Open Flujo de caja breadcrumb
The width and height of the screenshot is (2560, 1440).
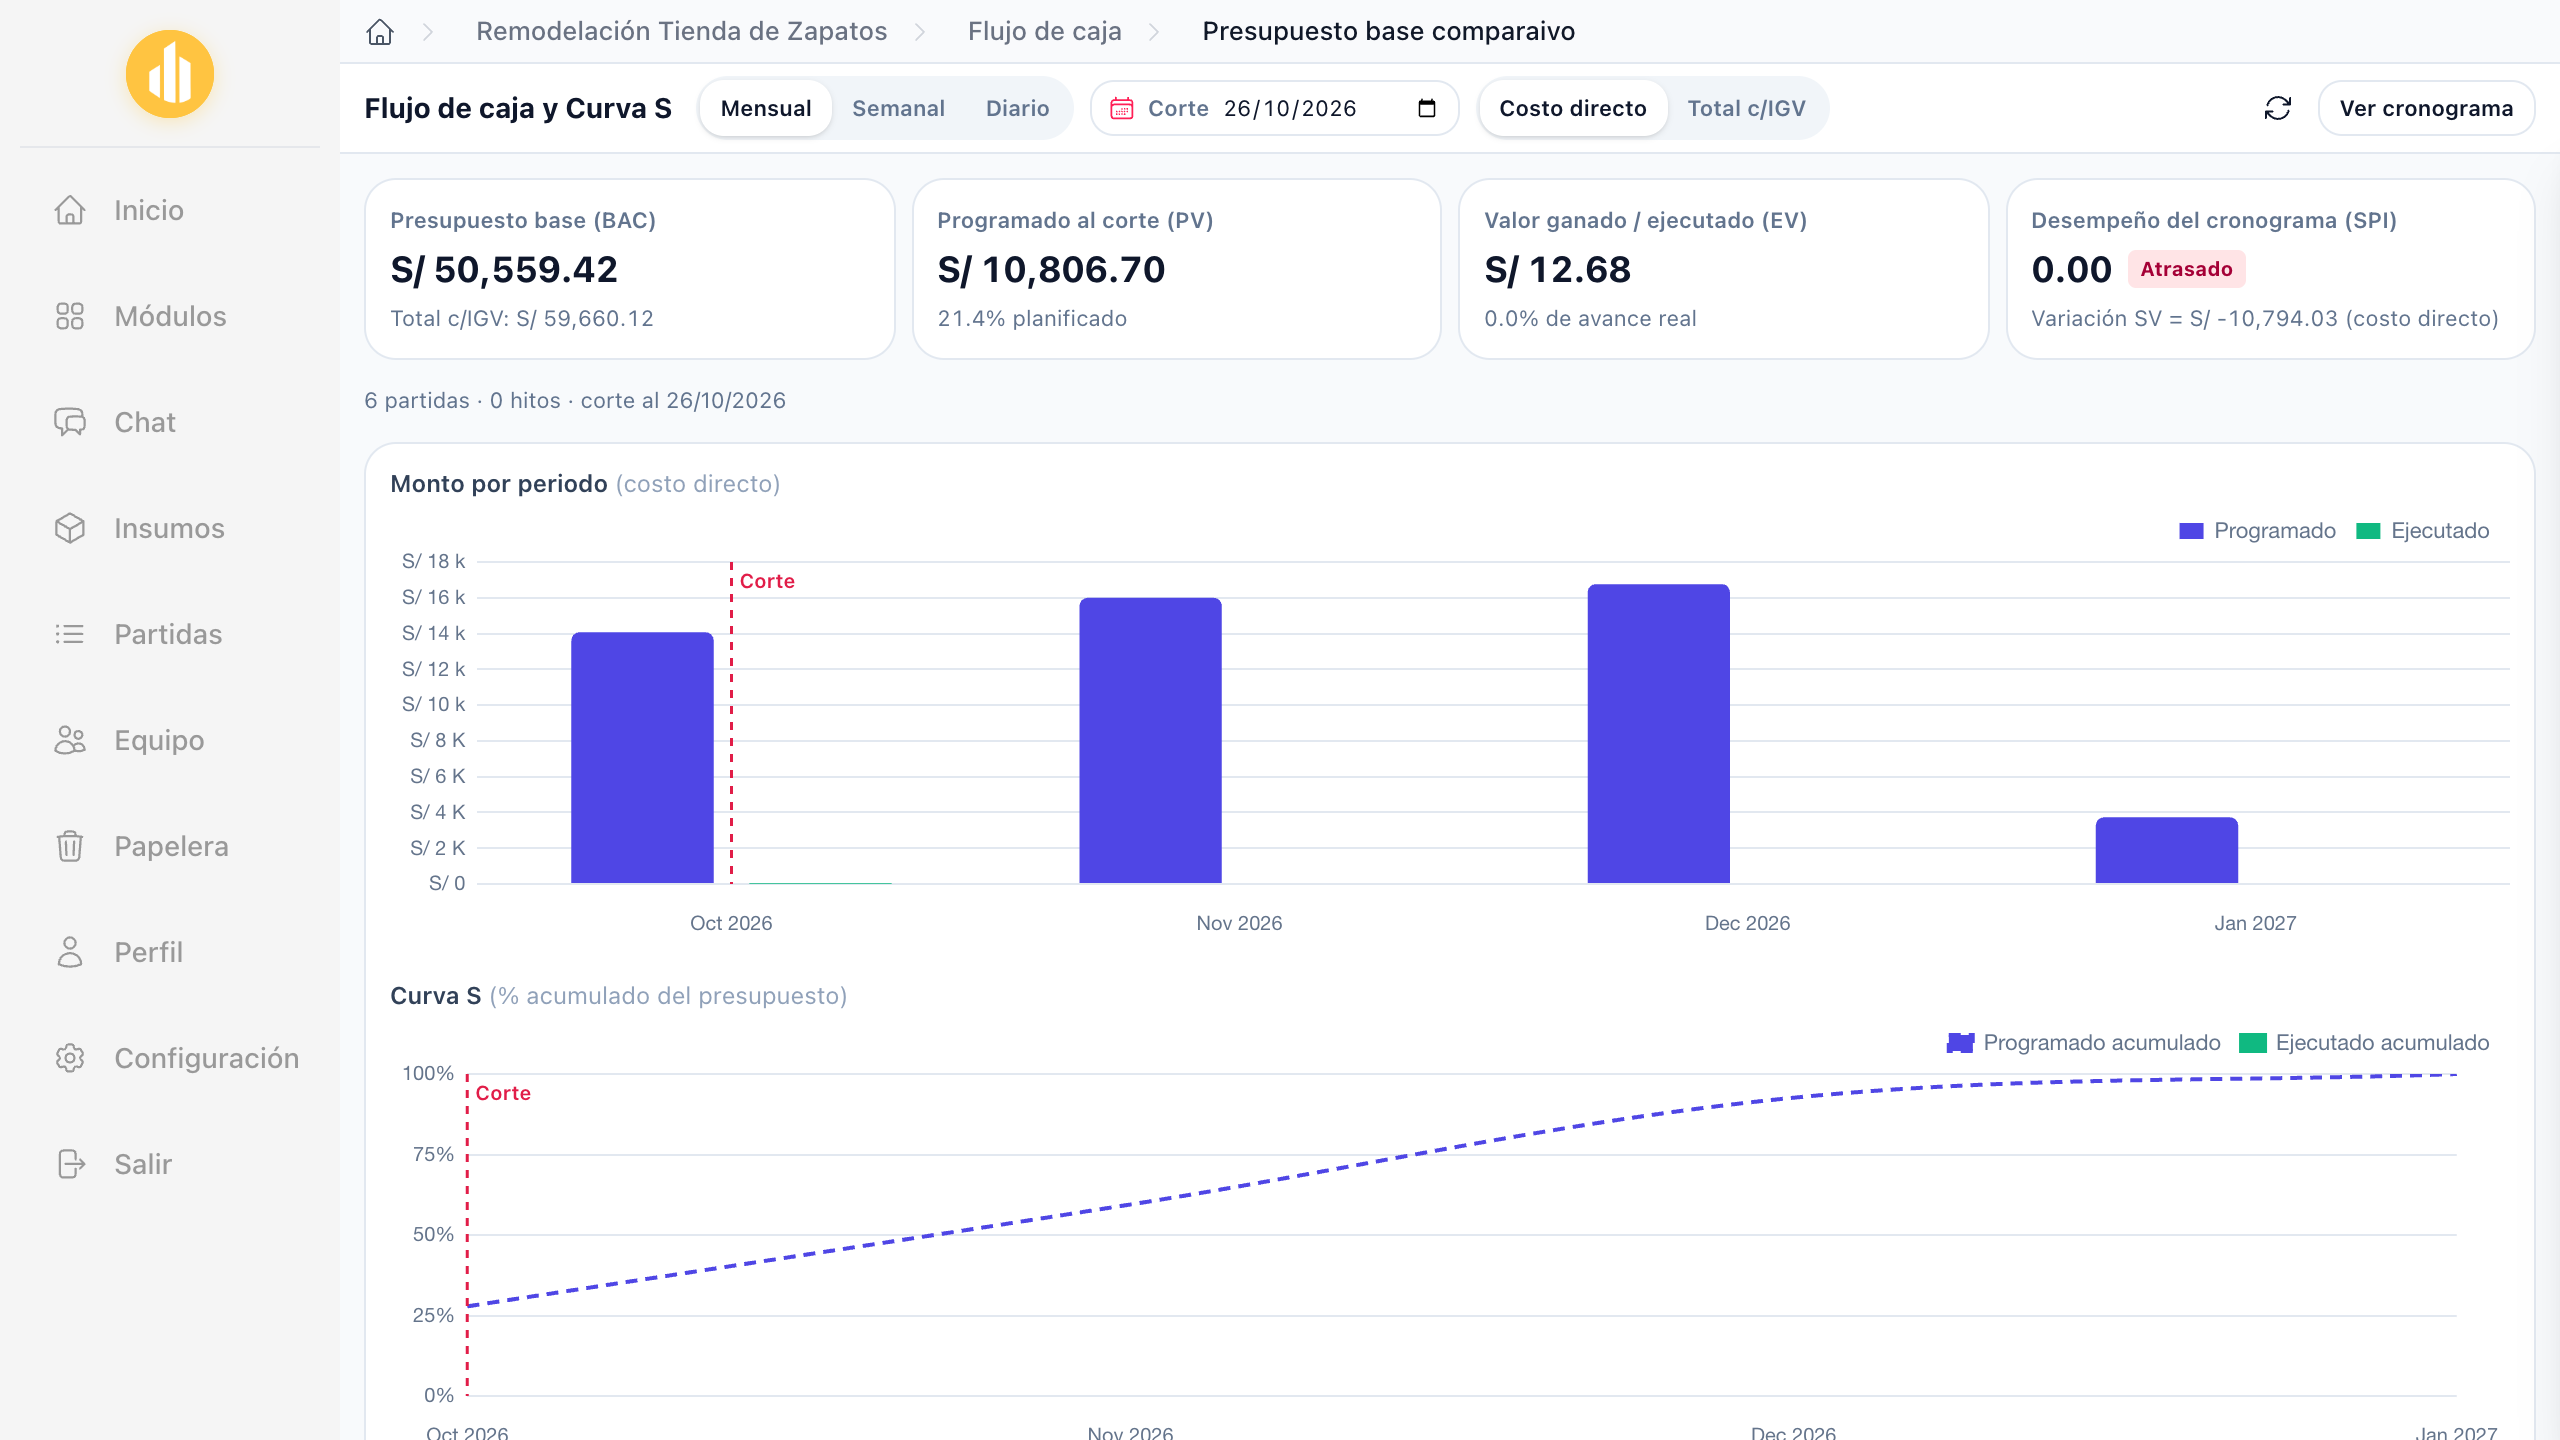click(1044, 32)
